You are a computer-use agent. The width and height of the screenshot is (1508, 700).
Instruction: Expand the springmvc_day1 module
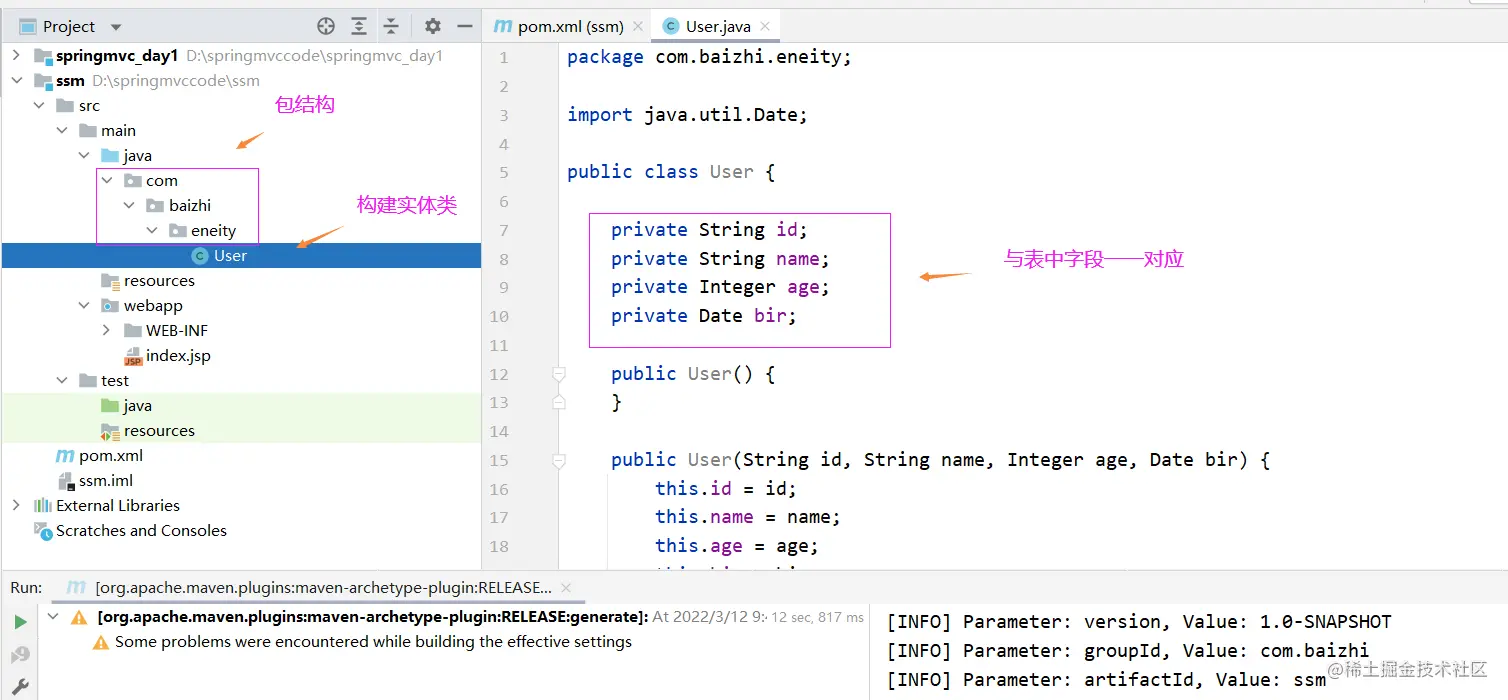pyautogui.click(x=16, y=56)
